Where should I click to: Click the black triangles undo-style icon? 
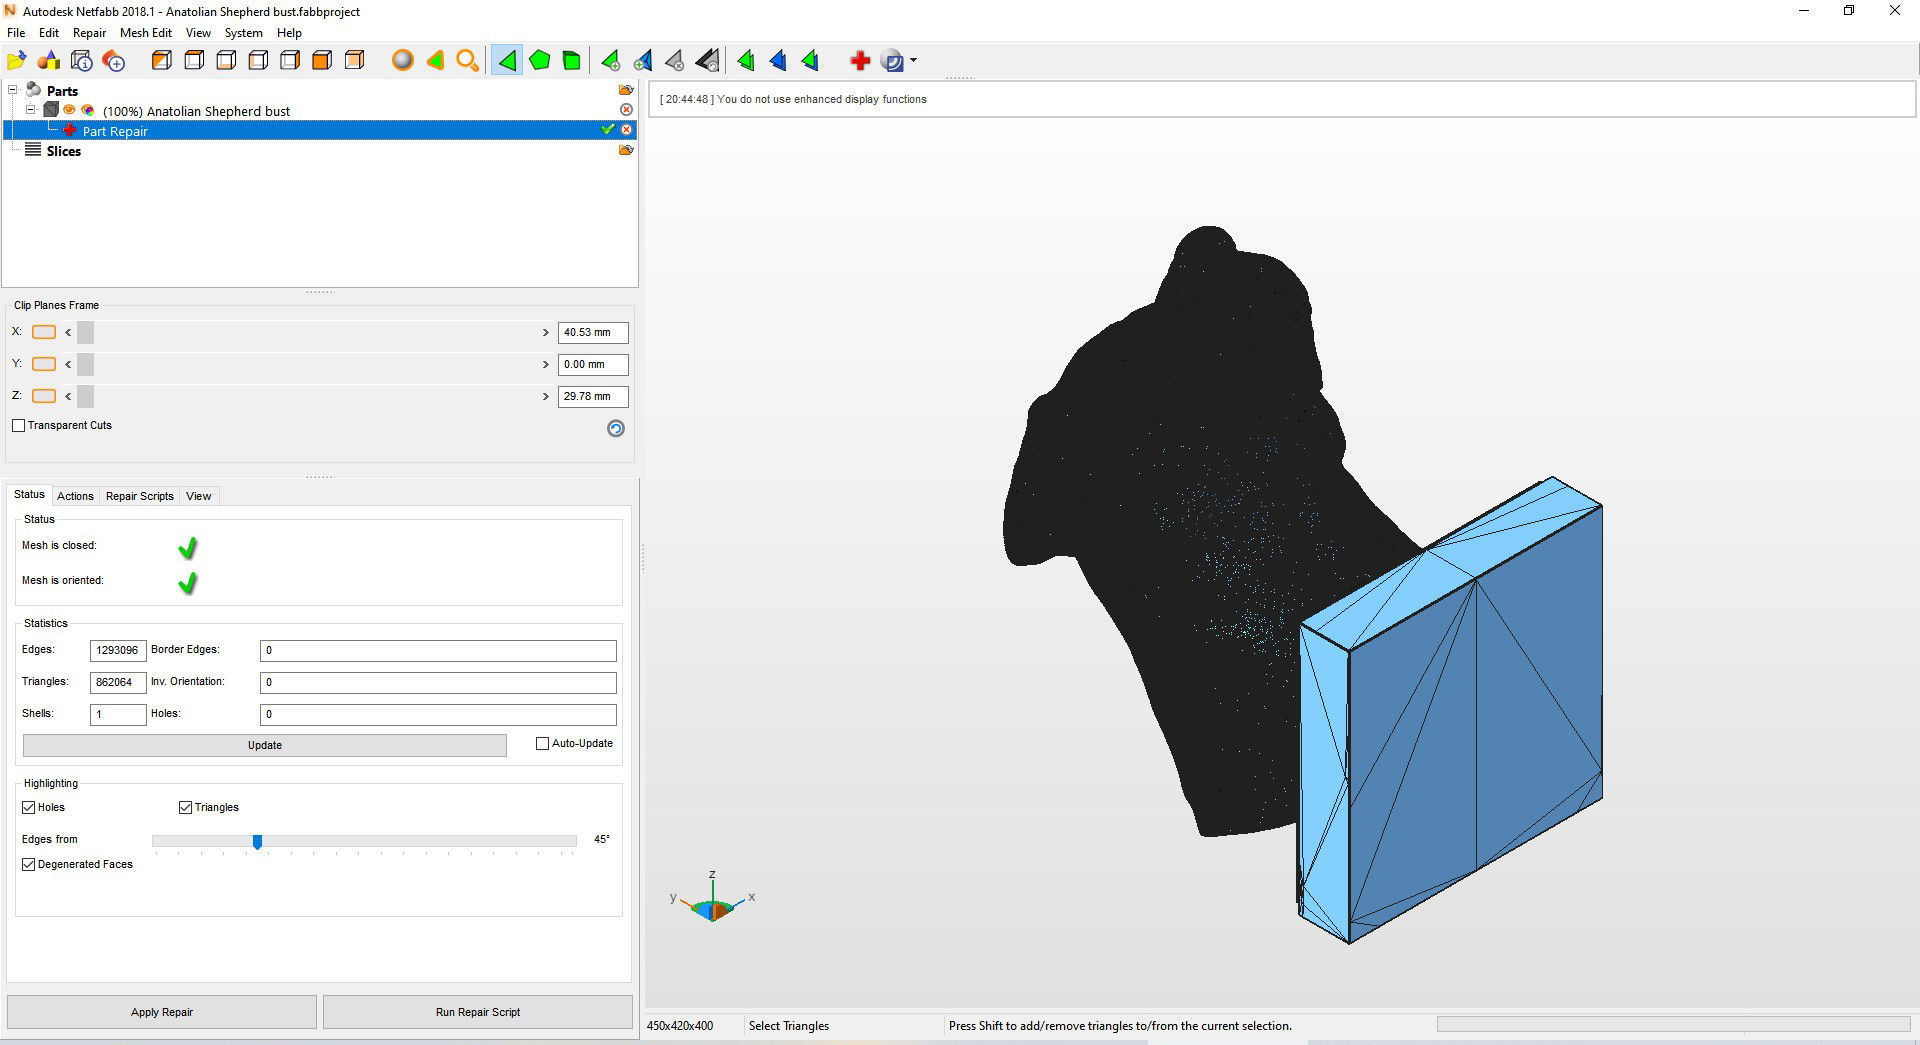[x=707, y=61]
